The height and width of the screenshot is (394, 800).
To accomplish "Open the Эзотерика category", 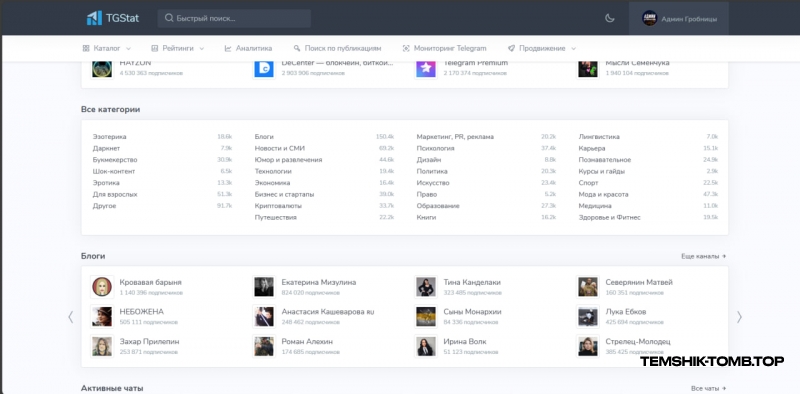I will (x=110, y=137).
